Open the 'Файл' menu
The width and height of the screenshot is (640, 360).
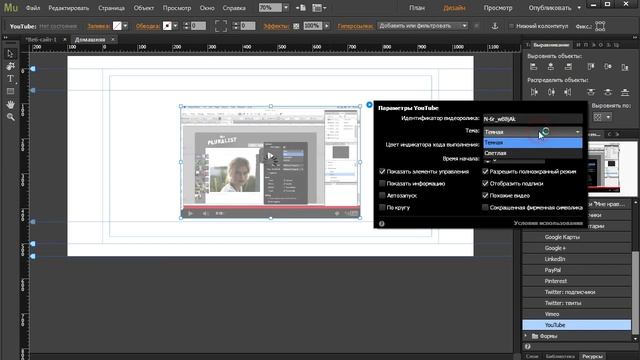pos(33,8)
